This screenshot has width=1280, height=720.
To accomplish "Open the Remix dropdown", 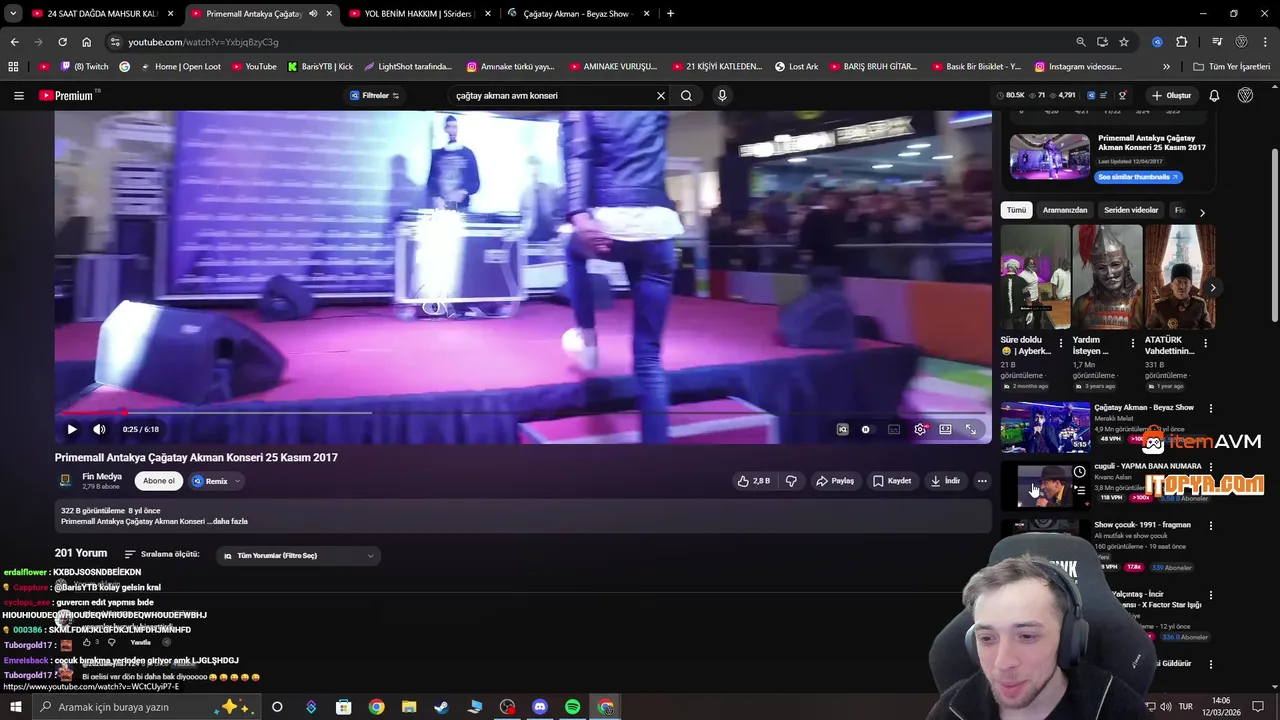I will click(x=216, y=481).
